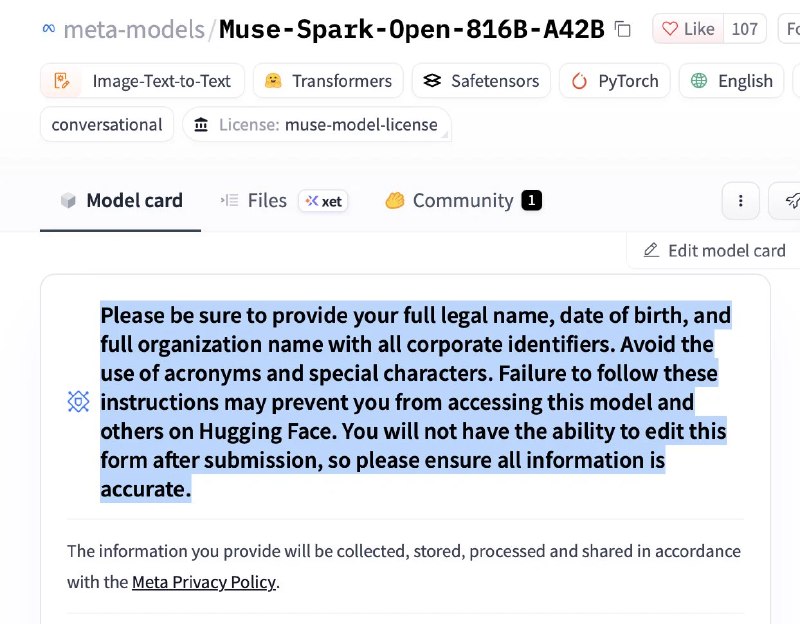Filter by the Transformers library tag

coord(328,81)
